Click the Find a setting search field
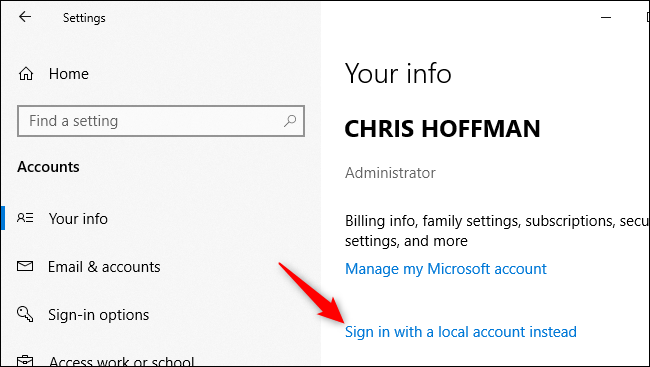Viewport: 650px width, 367px height. pyautogui.click(x=161, y=121)
